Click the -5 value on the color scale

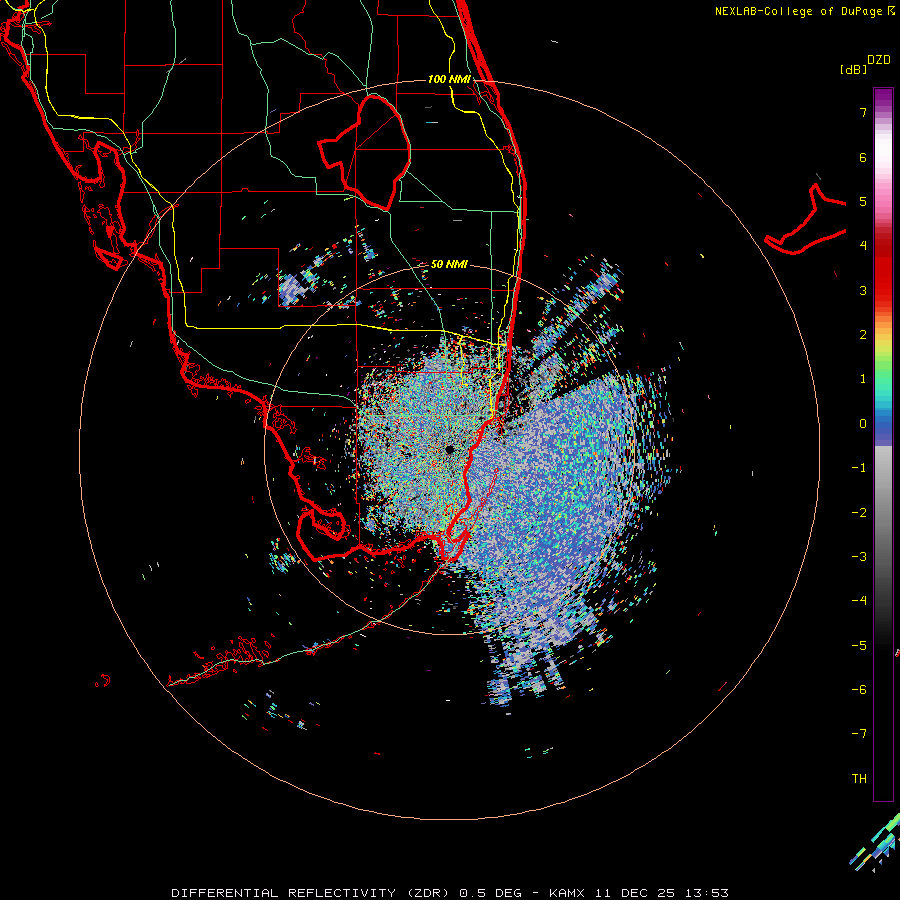859,646
